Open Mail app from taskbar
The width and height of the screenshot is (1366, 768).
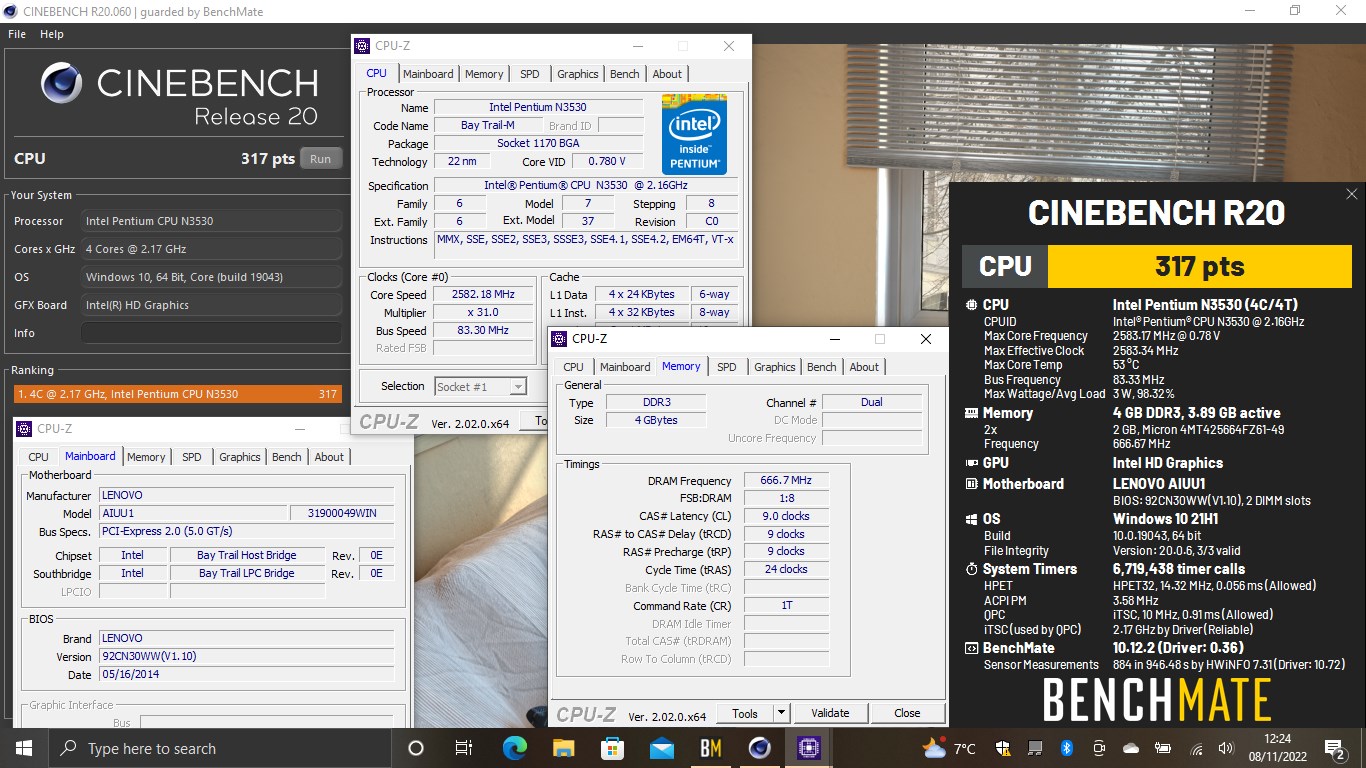661,748
